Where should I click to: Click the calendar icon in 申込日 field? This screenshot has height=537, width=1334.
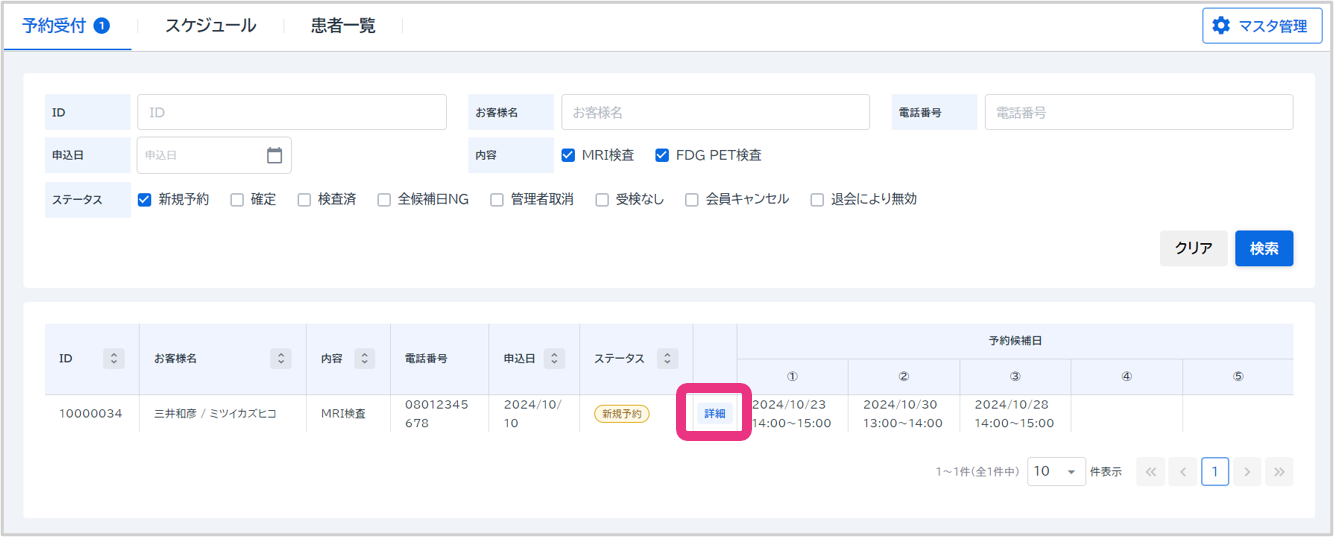click(275, 156)
